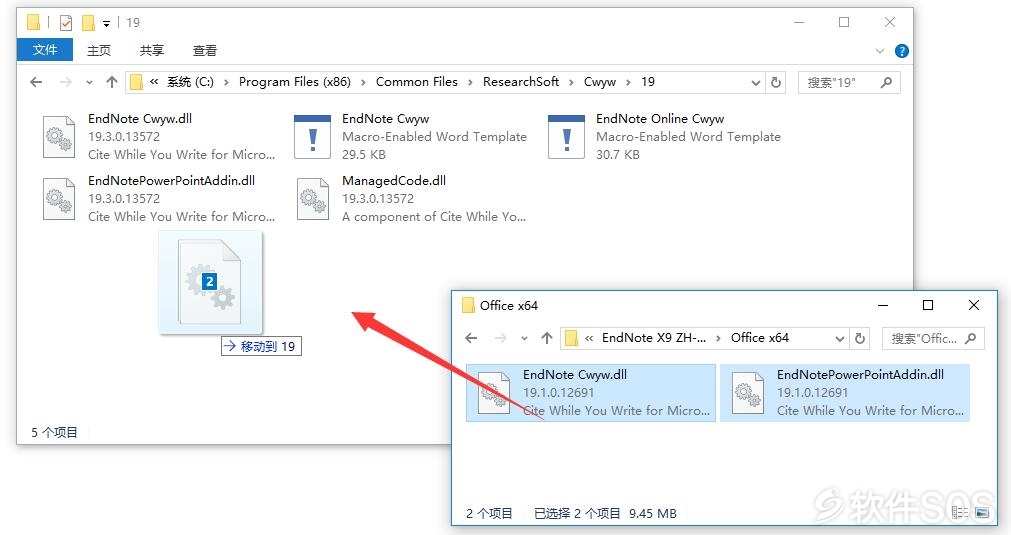Click EndNote X9 ZH-... breadcrumb
Image resolution: width=1011 pixels, height=535 pixels.
[654, 338]
